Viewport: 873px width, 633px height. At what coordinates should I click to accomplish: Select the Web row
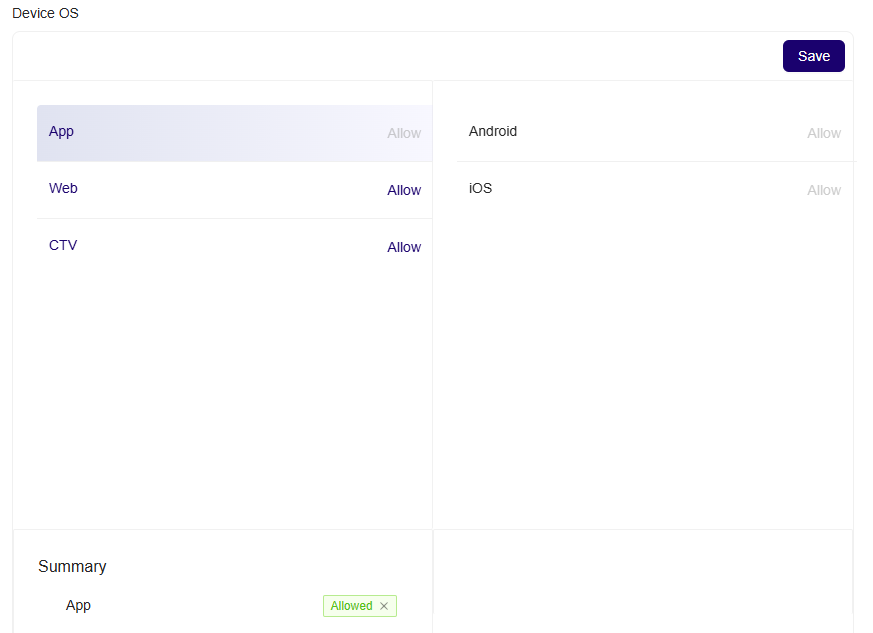tap(234, 190)
